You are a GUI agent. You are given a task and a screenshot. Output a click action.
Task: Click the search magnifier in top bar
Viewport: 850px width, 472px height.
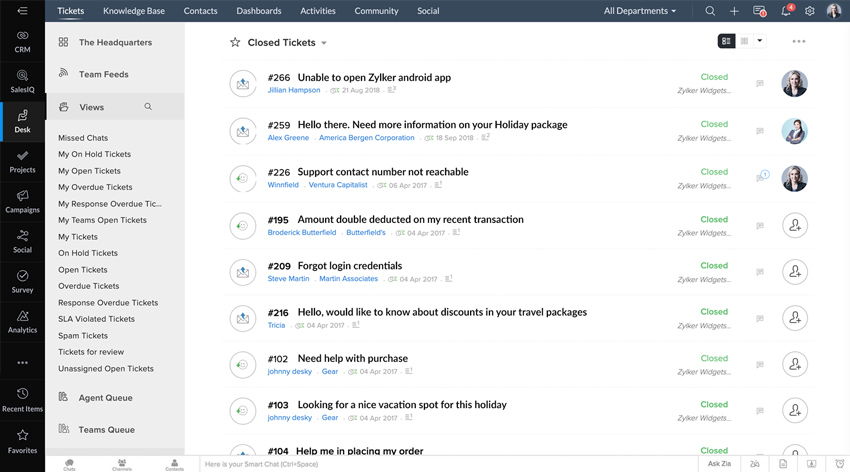710,11
